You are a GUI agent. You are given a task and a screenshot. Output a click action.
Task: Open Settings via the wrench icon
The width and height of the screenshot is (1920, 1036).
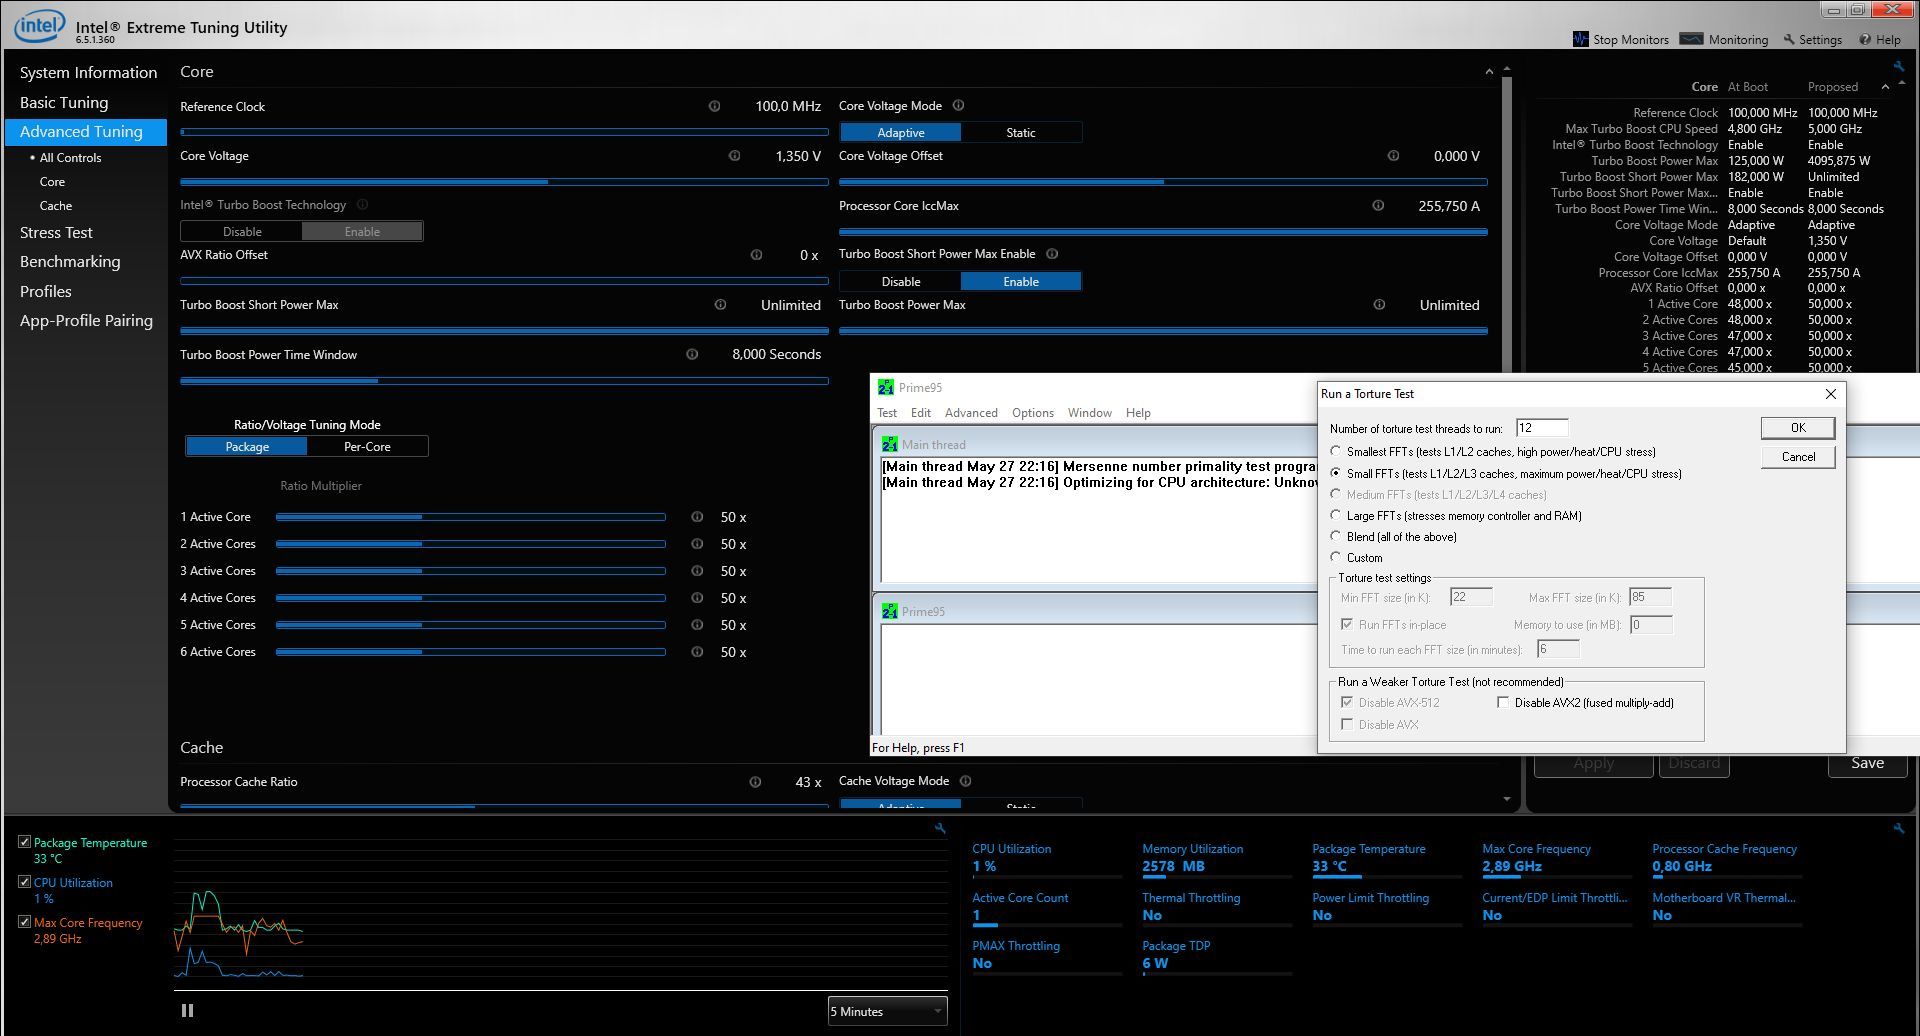tap(1789, 40)
